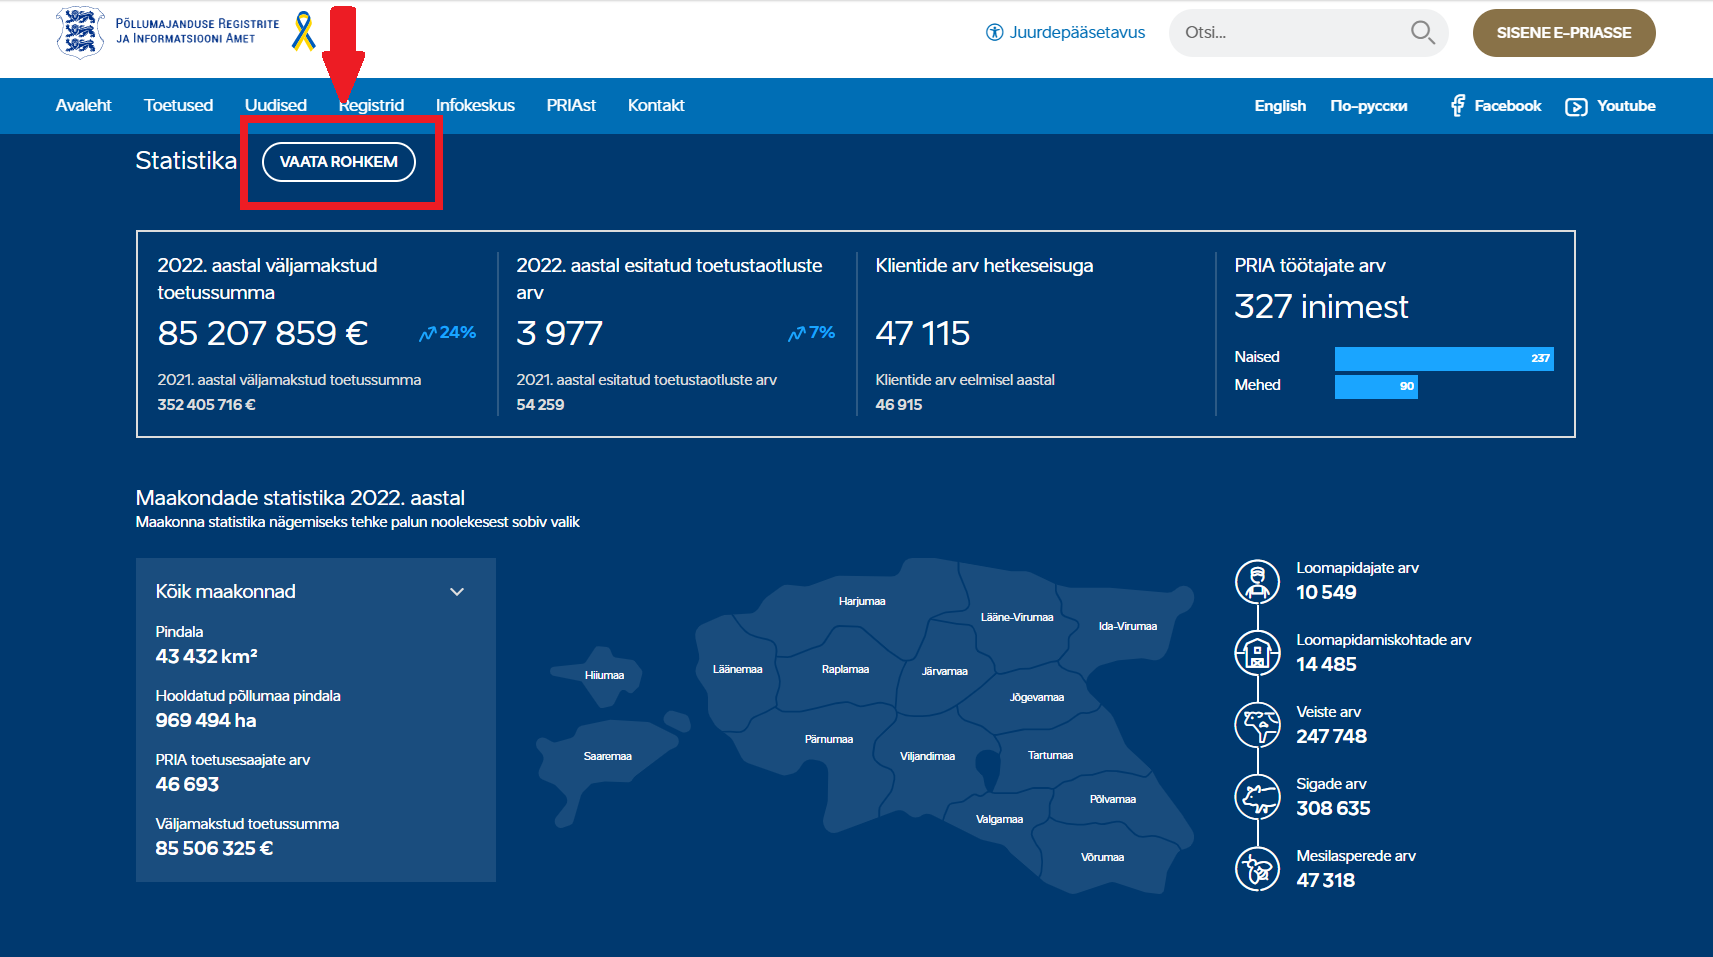Click the SISENE E-PRIASSE button

1564,33
